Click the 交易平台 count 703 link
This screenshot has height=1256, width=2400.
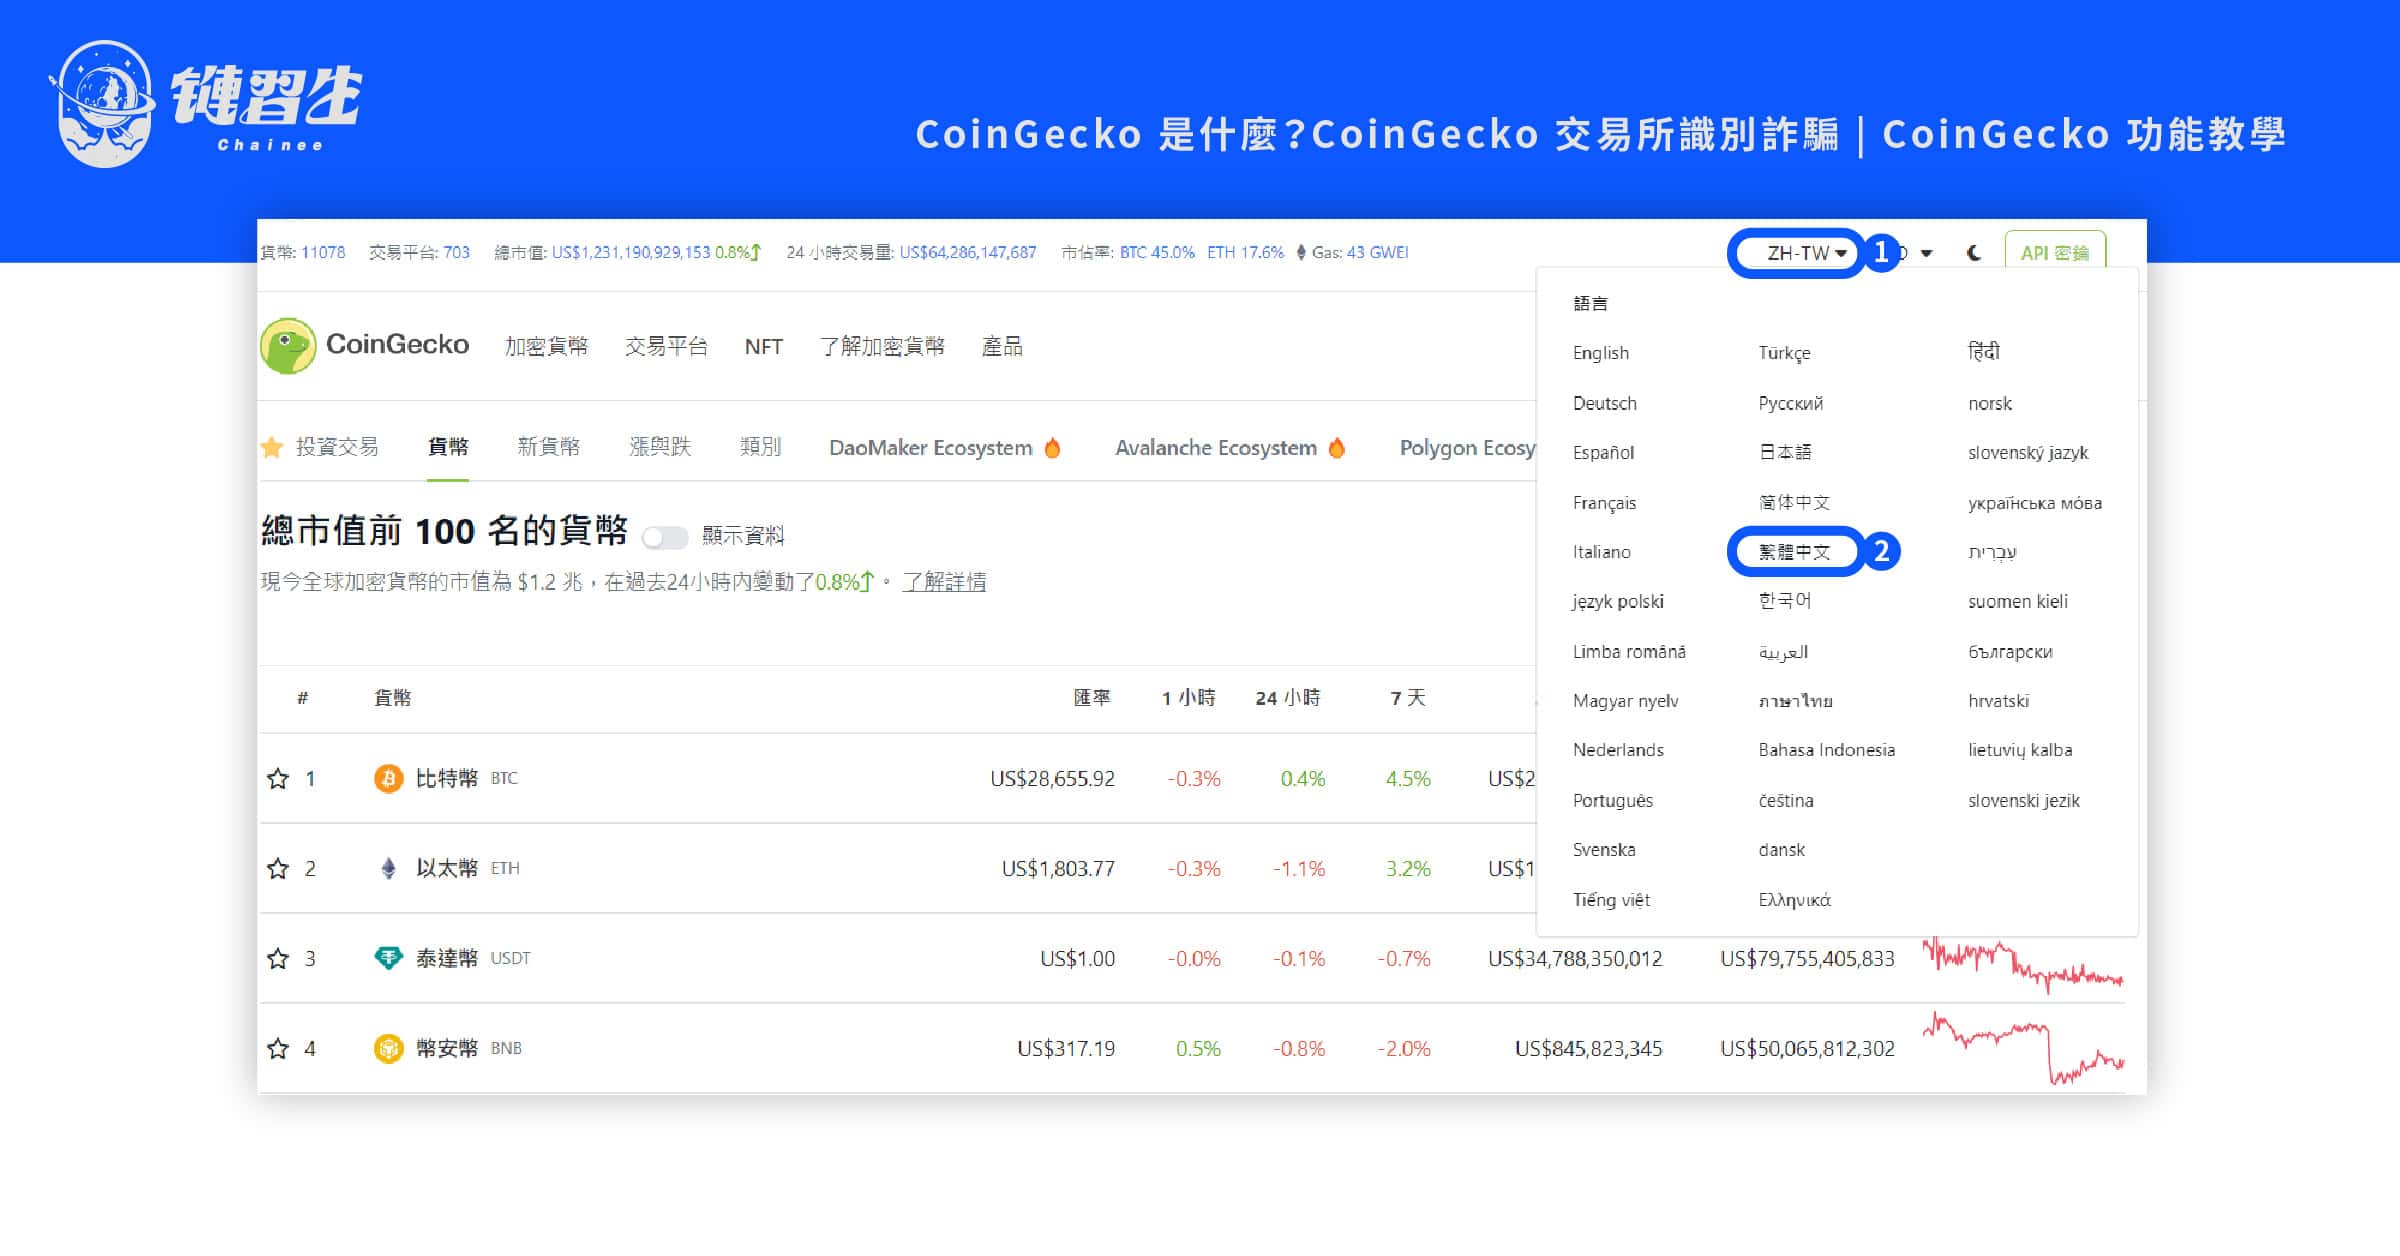click(x=456, y=252)
